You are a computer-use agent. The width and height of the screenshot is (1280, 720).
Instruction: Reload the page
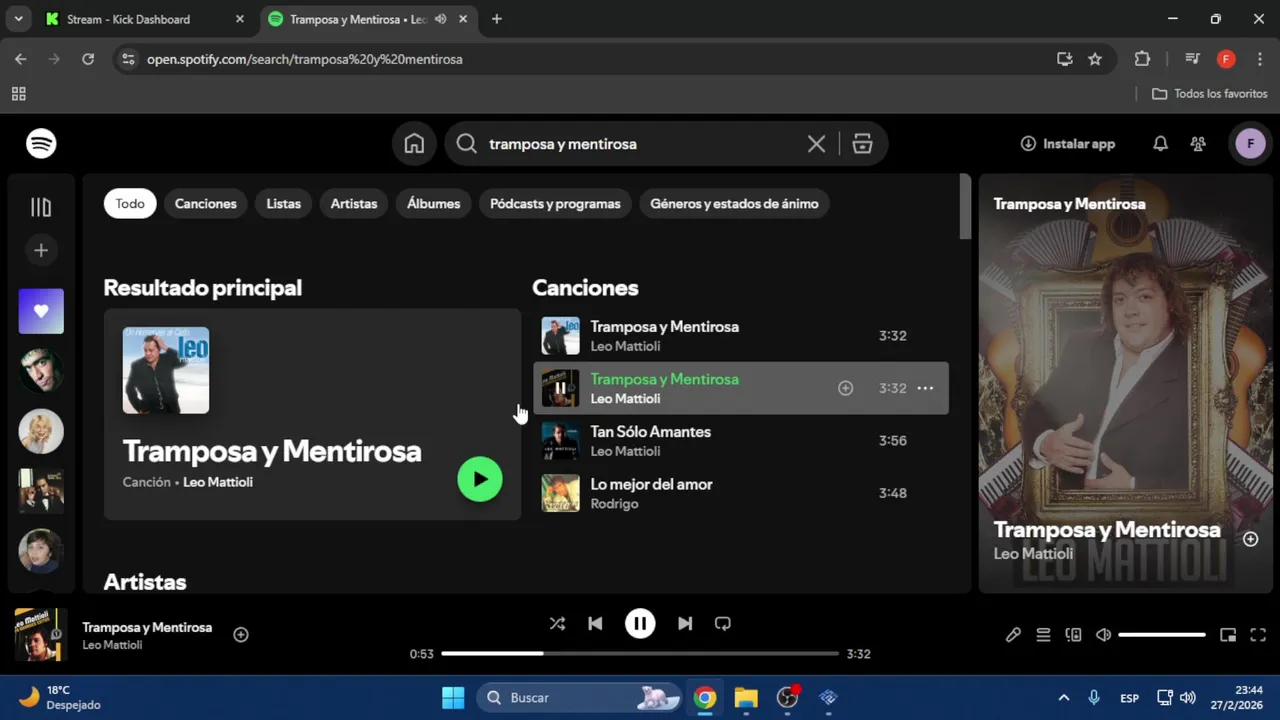pos(88,59)
